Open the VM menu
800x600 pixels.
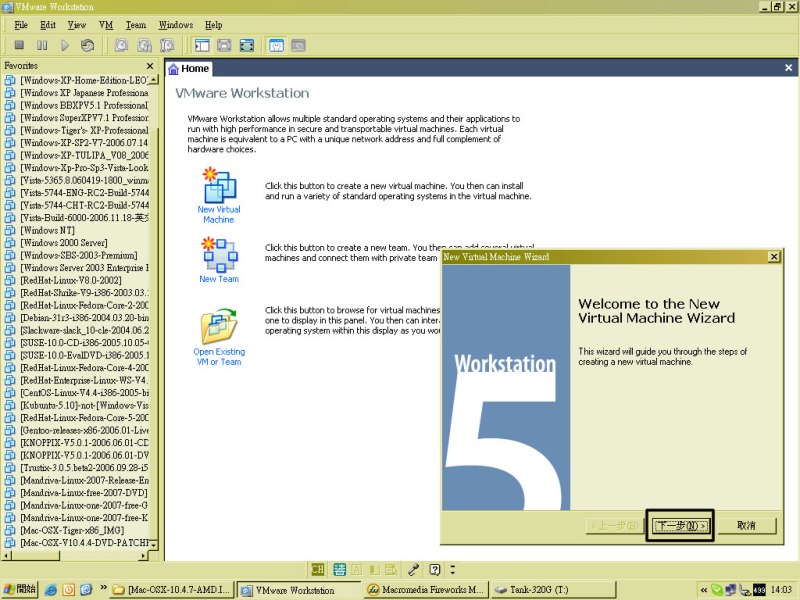[x=106, y=25]
